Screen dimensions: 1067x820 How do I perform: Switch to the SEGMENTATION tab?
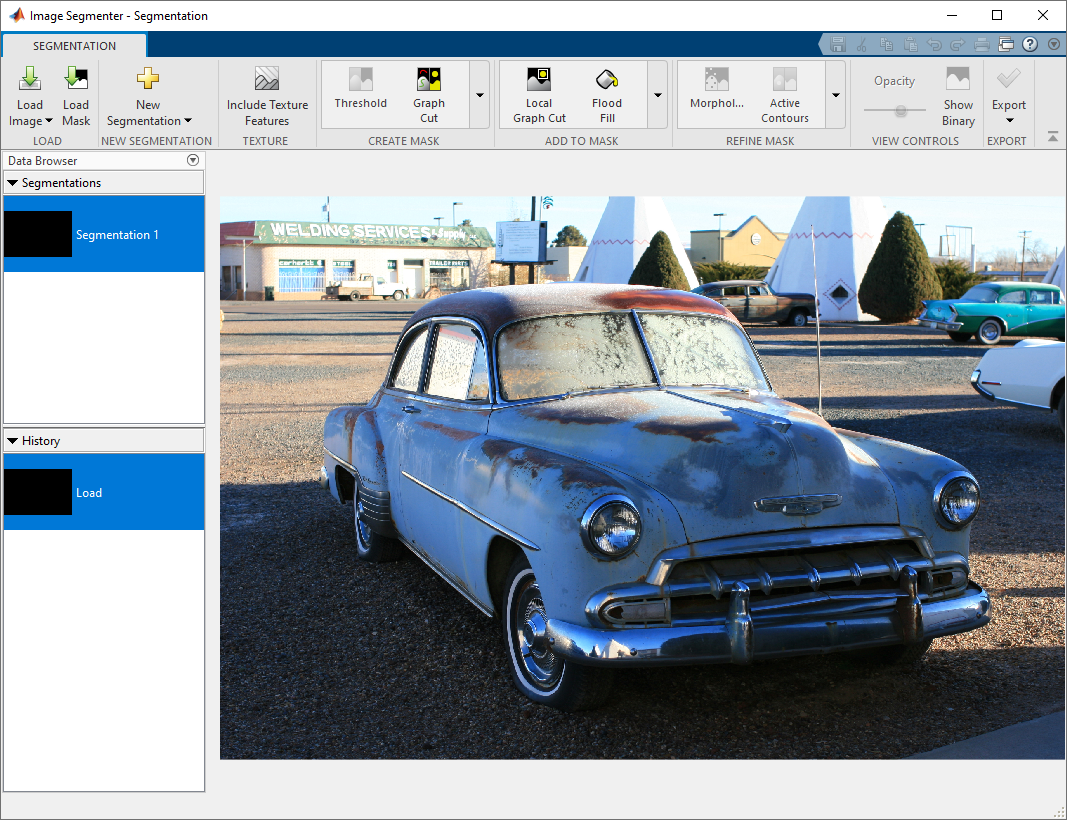click(x=75, y=46)
